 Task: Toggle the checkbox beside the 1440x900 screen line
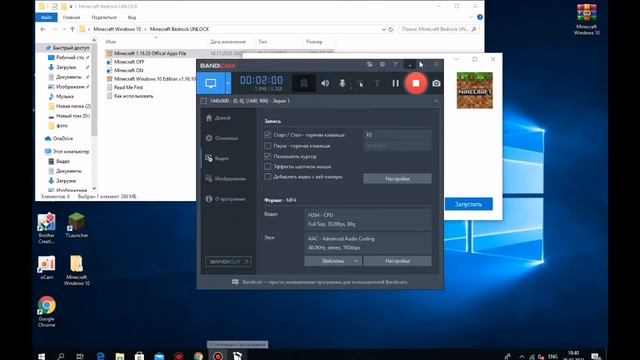point(204,101)
